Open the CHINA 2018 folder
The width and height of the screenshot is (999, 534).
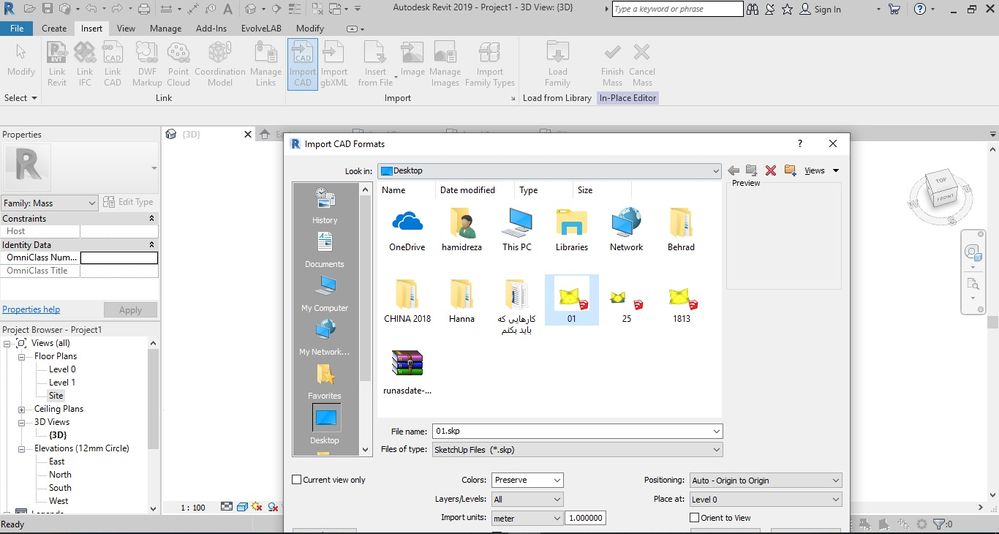click(x=407, y=300)
